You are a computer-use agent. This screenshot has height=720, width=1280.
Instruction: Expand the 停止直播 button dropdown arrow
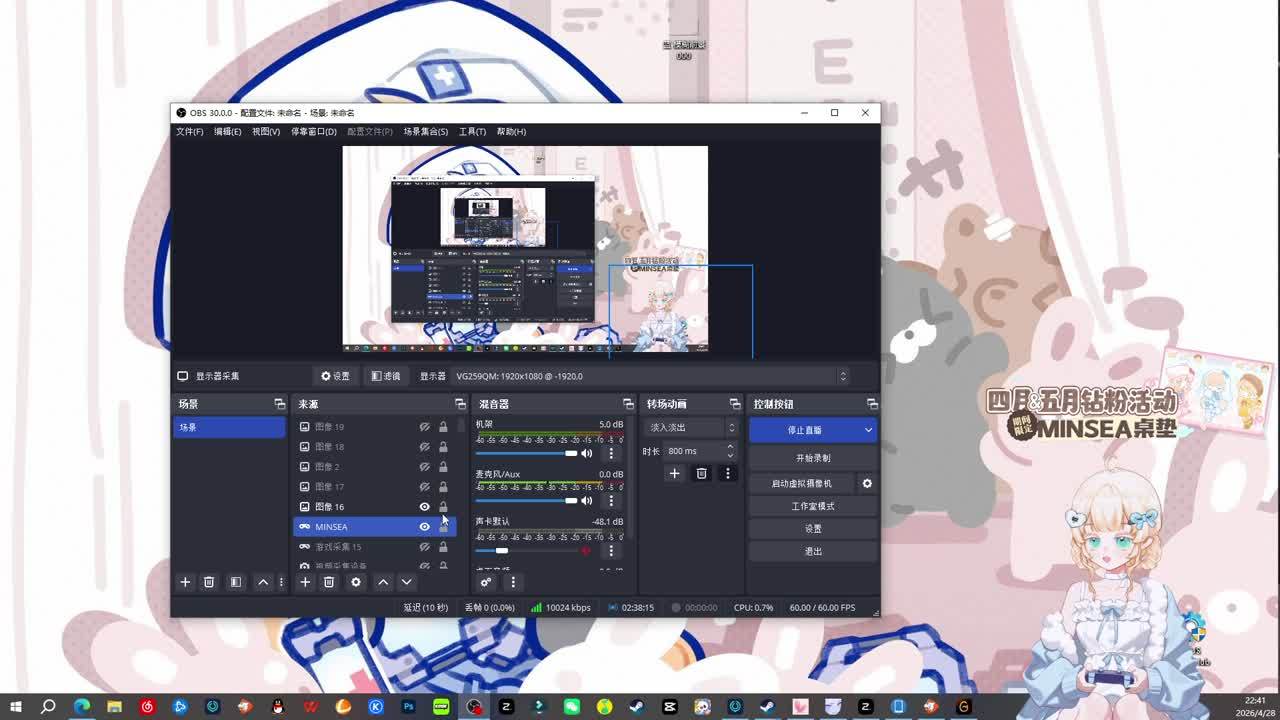(x=868, y=430)
